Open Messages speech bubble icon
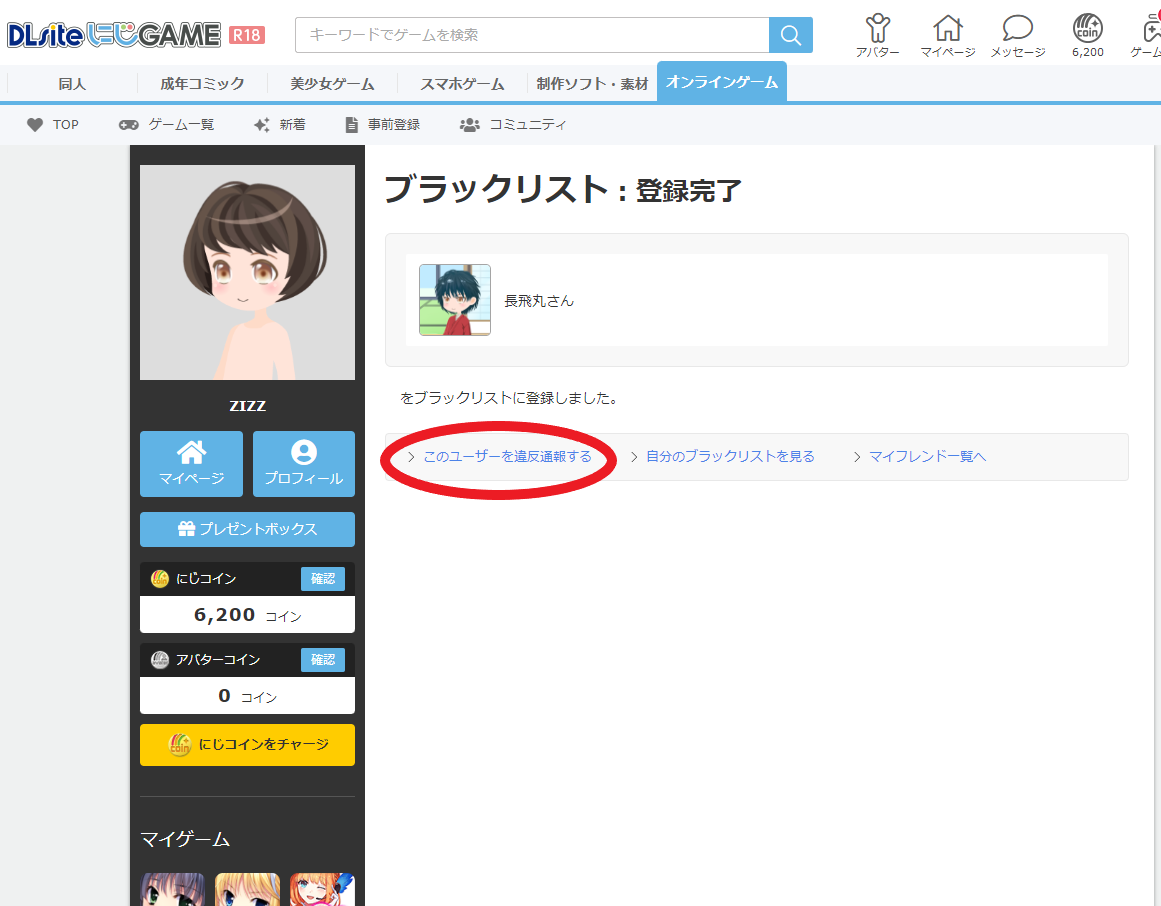 pos(1017,35)
